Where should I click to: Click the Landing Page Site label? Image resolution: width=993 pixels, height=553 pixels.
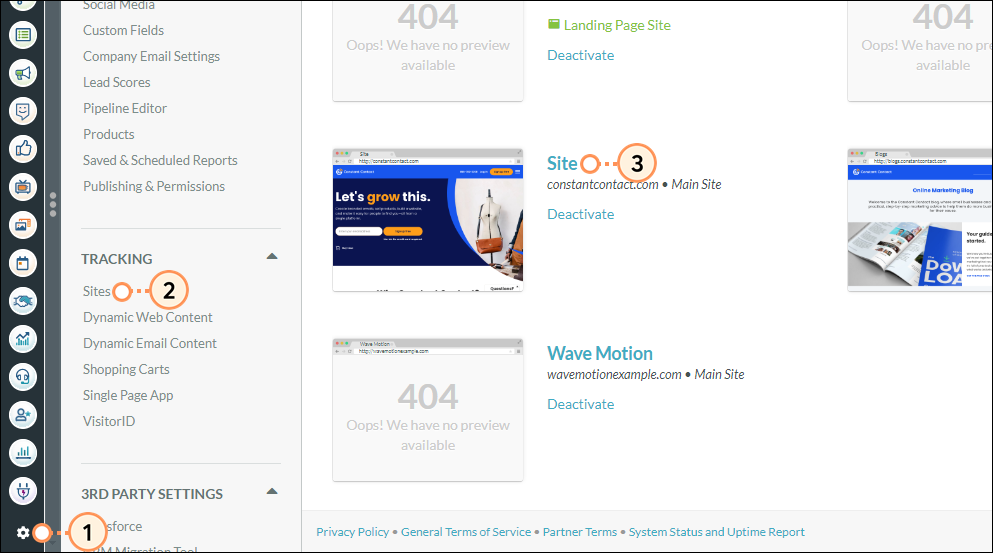pos(617,25)
